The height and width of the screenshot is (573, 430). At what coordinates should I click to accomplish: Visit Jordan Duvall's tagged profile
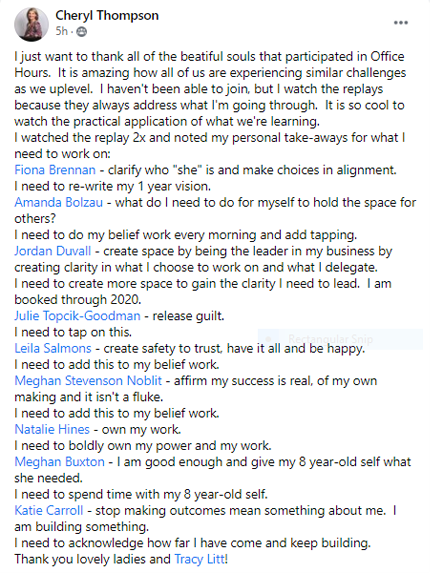pyautogui.click(x=53, y=251)
